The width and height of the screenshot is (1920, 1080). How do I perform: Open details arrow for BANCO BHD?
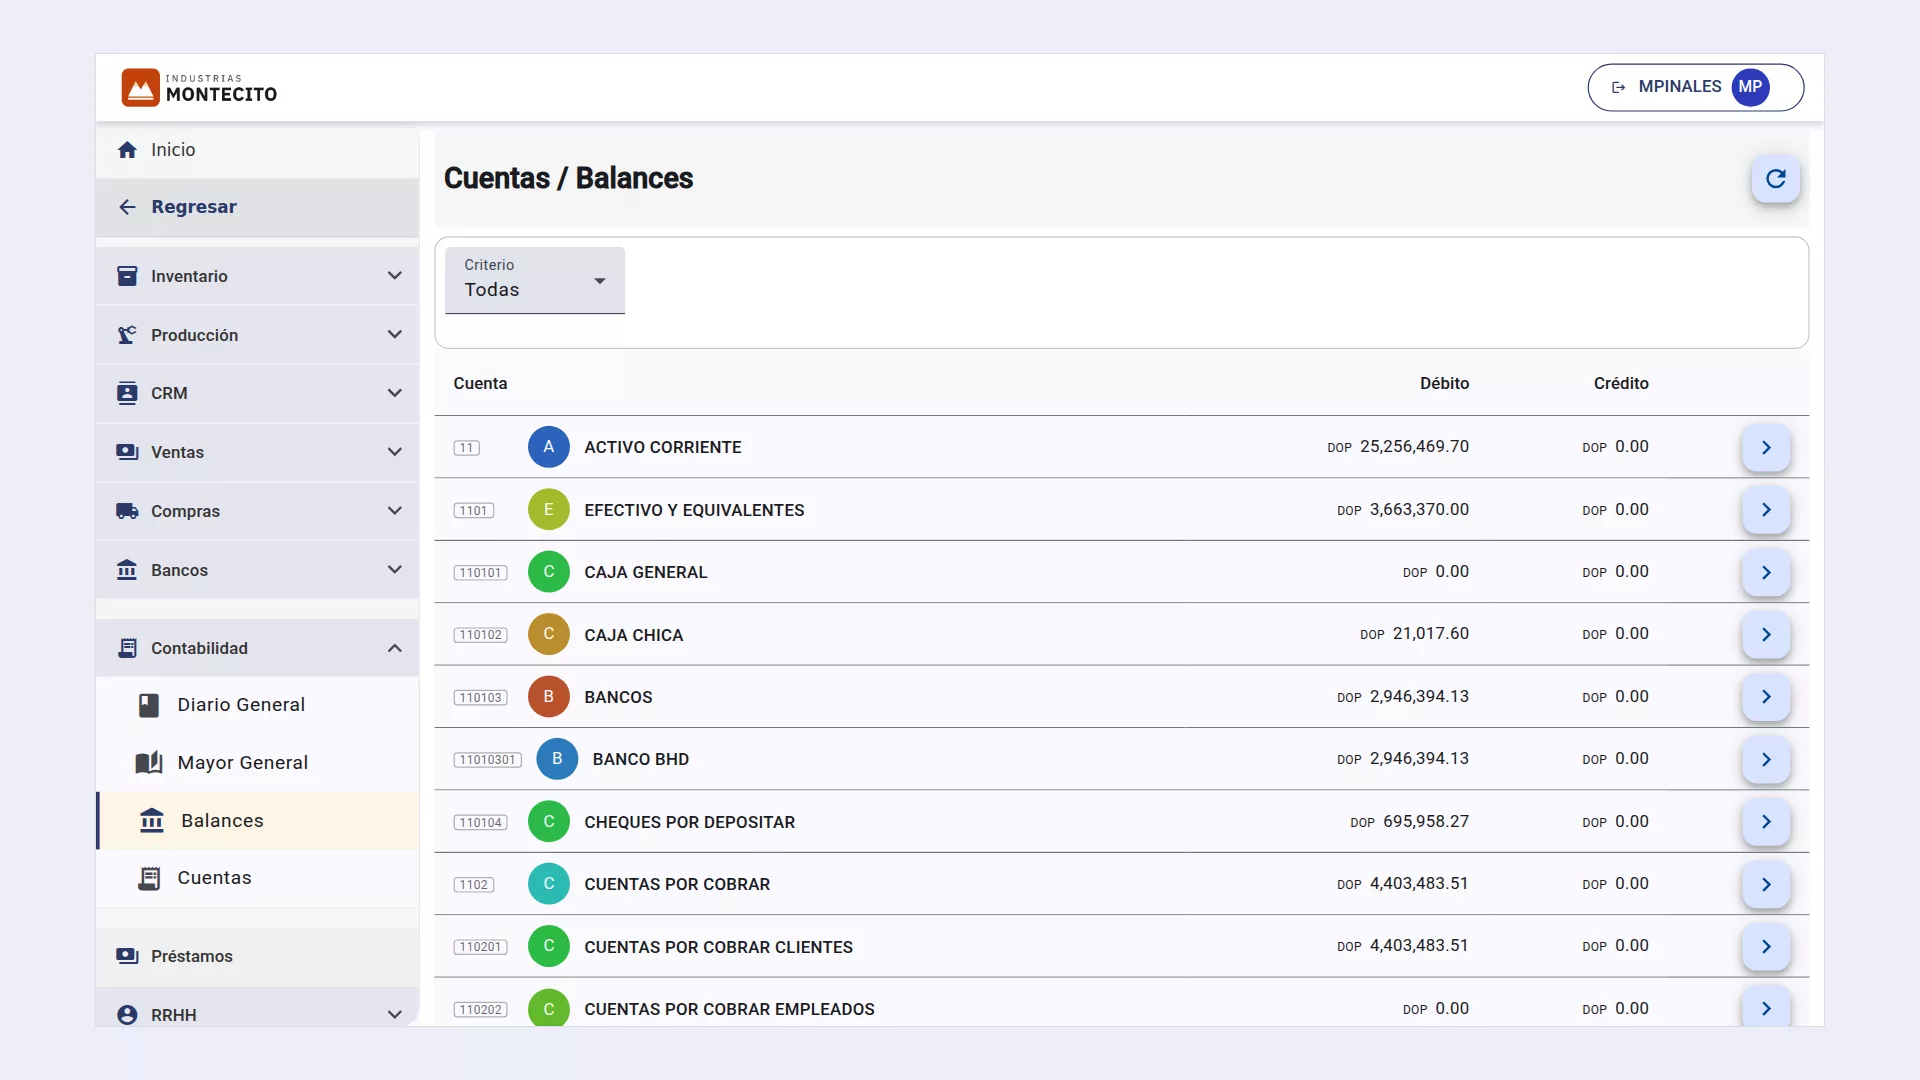pyautogui.click(x=1766, y=760)
